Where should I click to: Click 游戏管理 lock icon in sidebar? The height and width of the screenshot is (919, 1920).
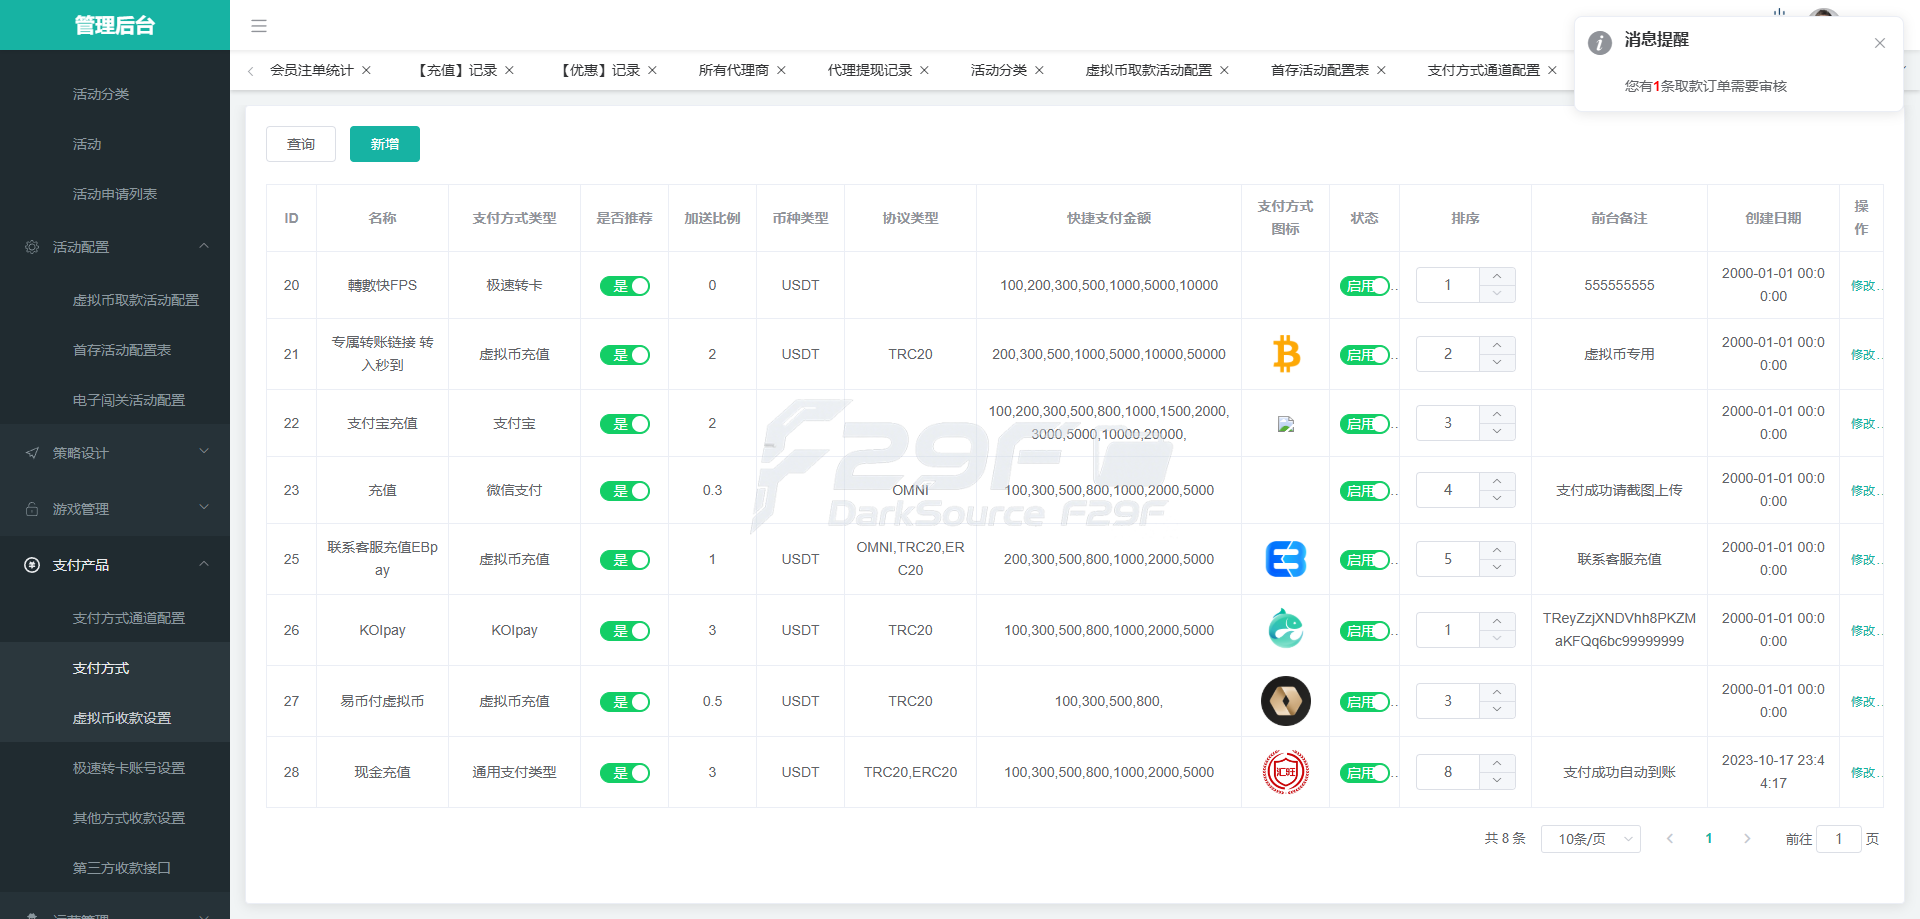32,509
